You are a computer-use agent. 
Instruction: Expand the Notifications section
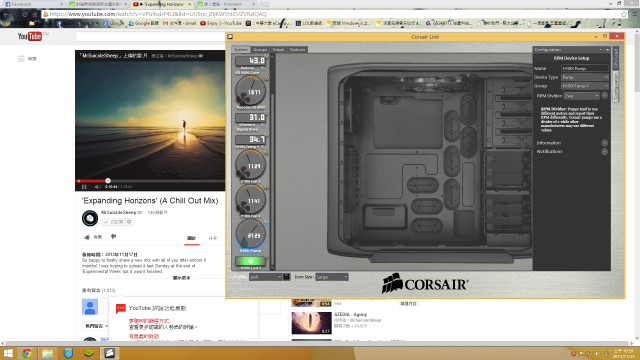point(604,151)
